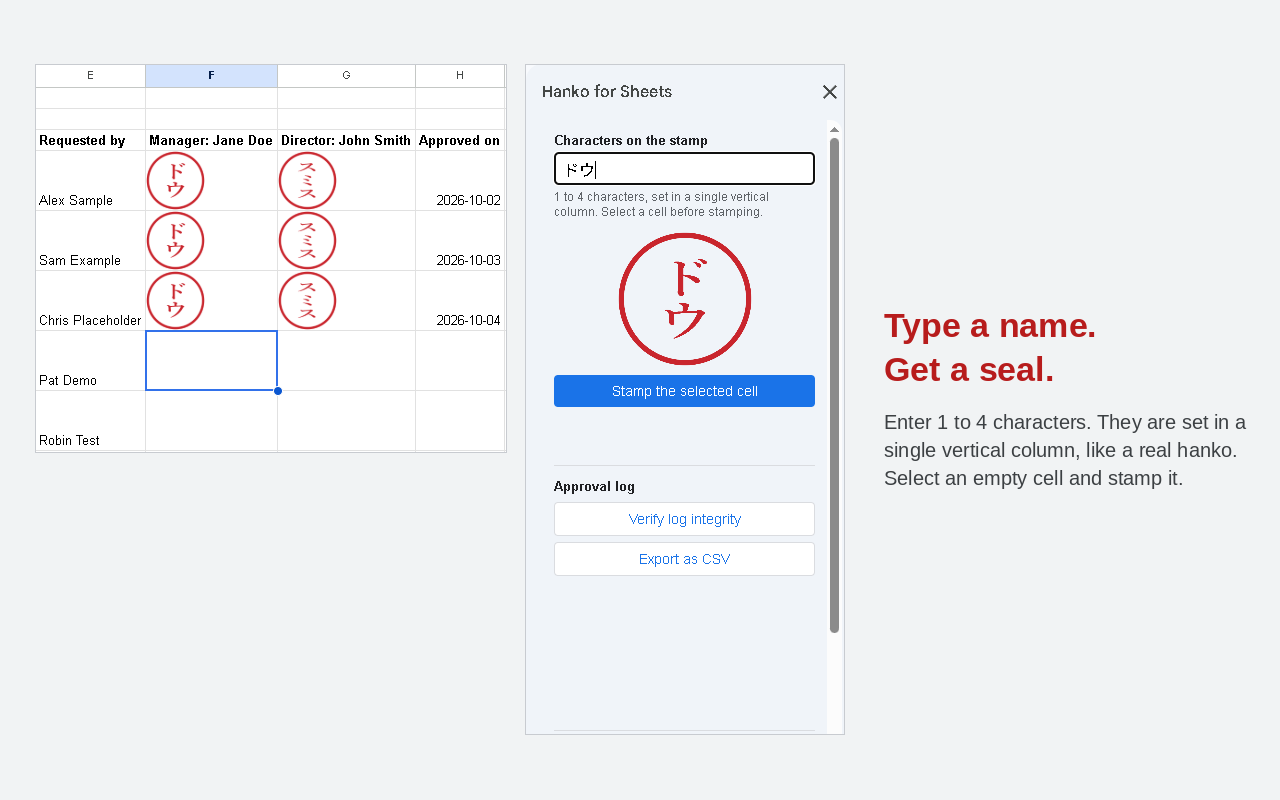Select the empty director cell for Robin Test
Screen dimensions: 1280x800
[x=346, y=420]
